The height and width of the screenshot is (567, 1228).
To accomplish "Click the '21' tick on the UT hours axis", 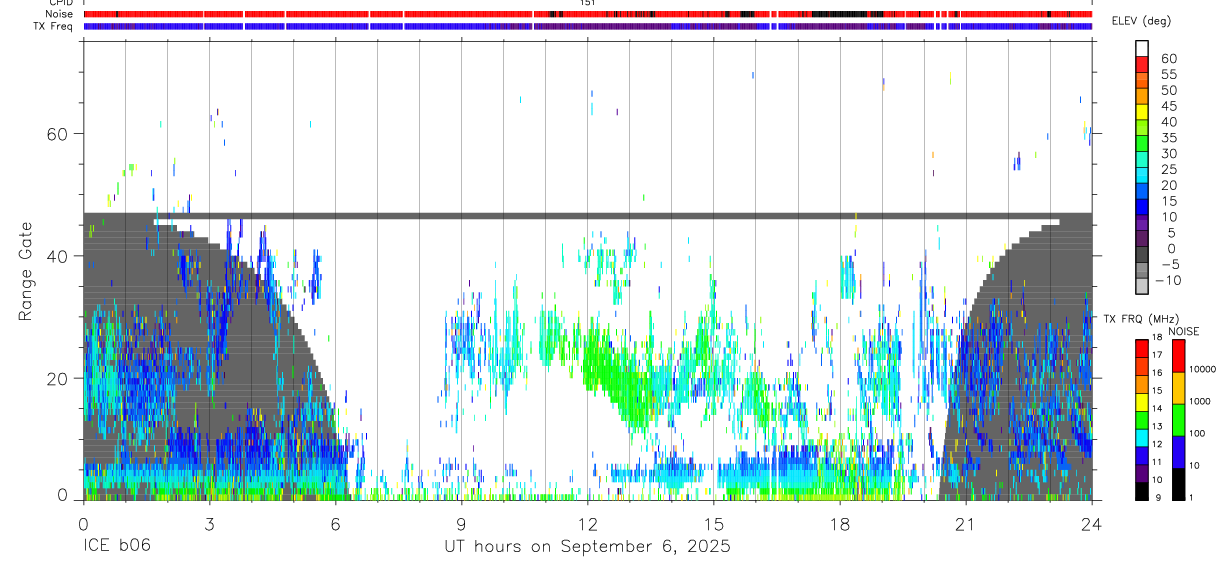I will pos(966,523).
